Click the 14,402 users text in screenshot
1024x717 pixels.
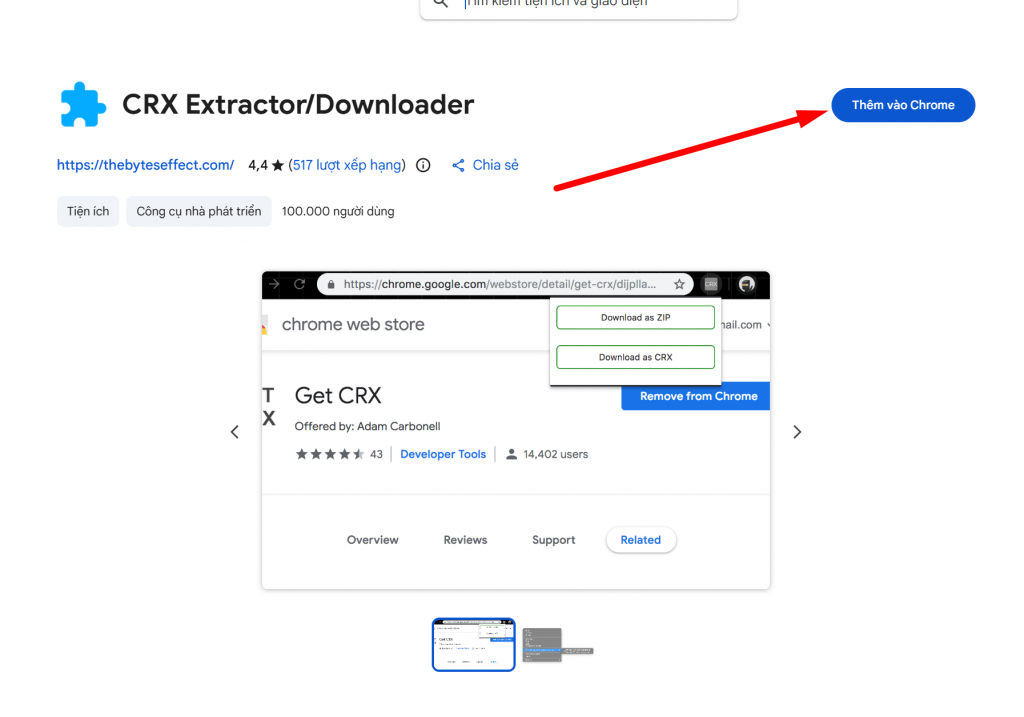tap(555, 454)
